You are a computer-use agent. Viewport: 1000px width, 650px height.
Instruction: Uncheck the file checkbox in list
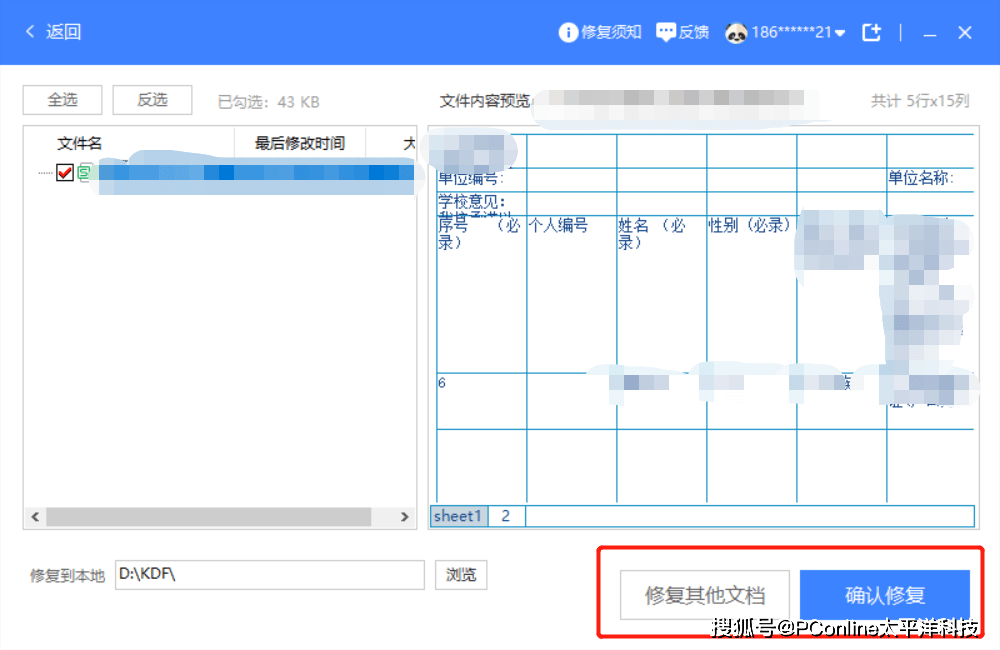[x=65, y=172]
